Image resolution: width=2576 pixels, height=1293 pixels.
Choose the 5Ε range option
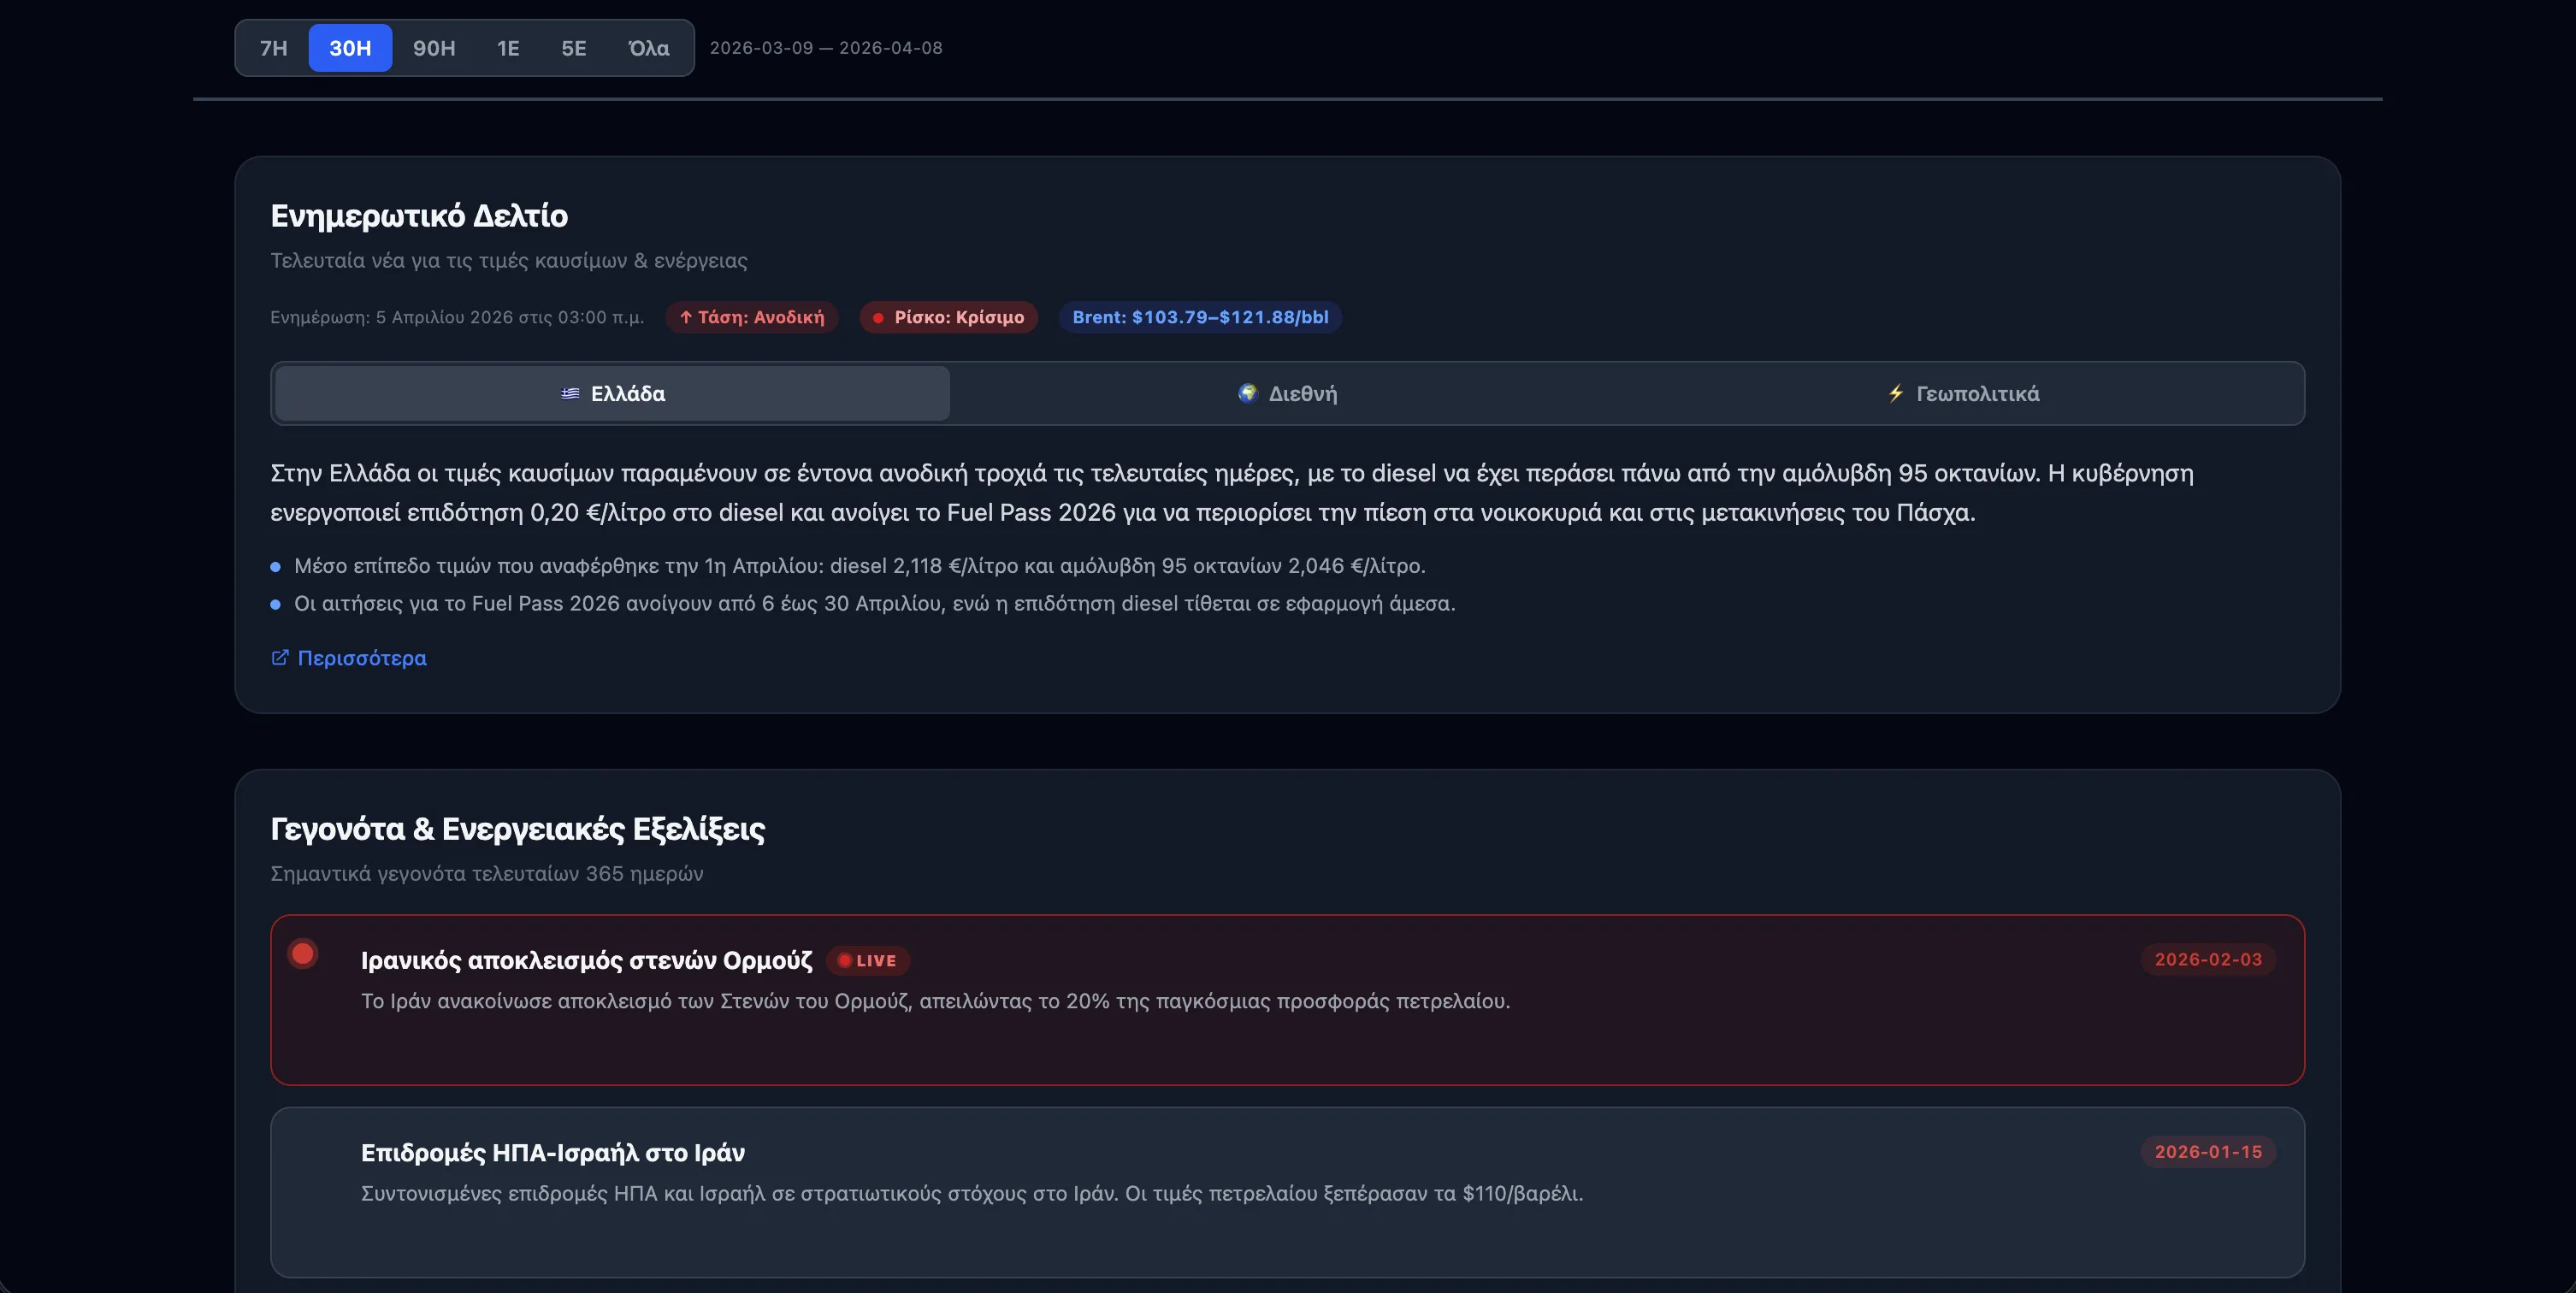tap(573, 48)
